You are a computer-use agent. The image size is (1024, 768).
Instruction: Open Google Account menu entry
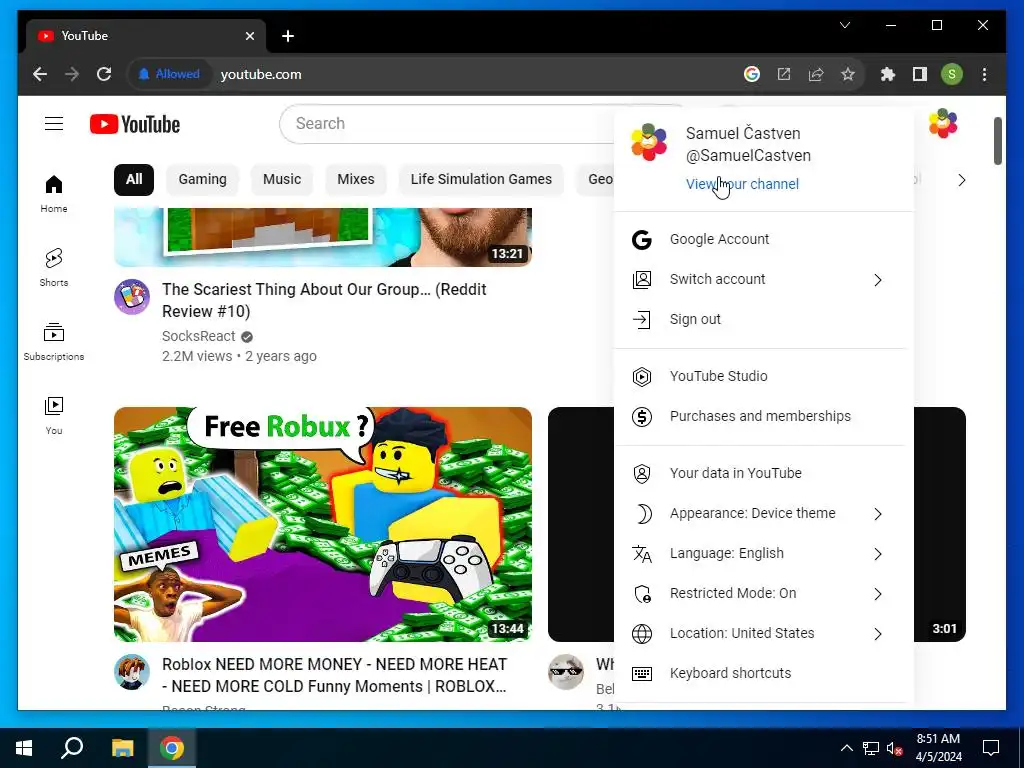pyautogui.click(x=761, y=240)
